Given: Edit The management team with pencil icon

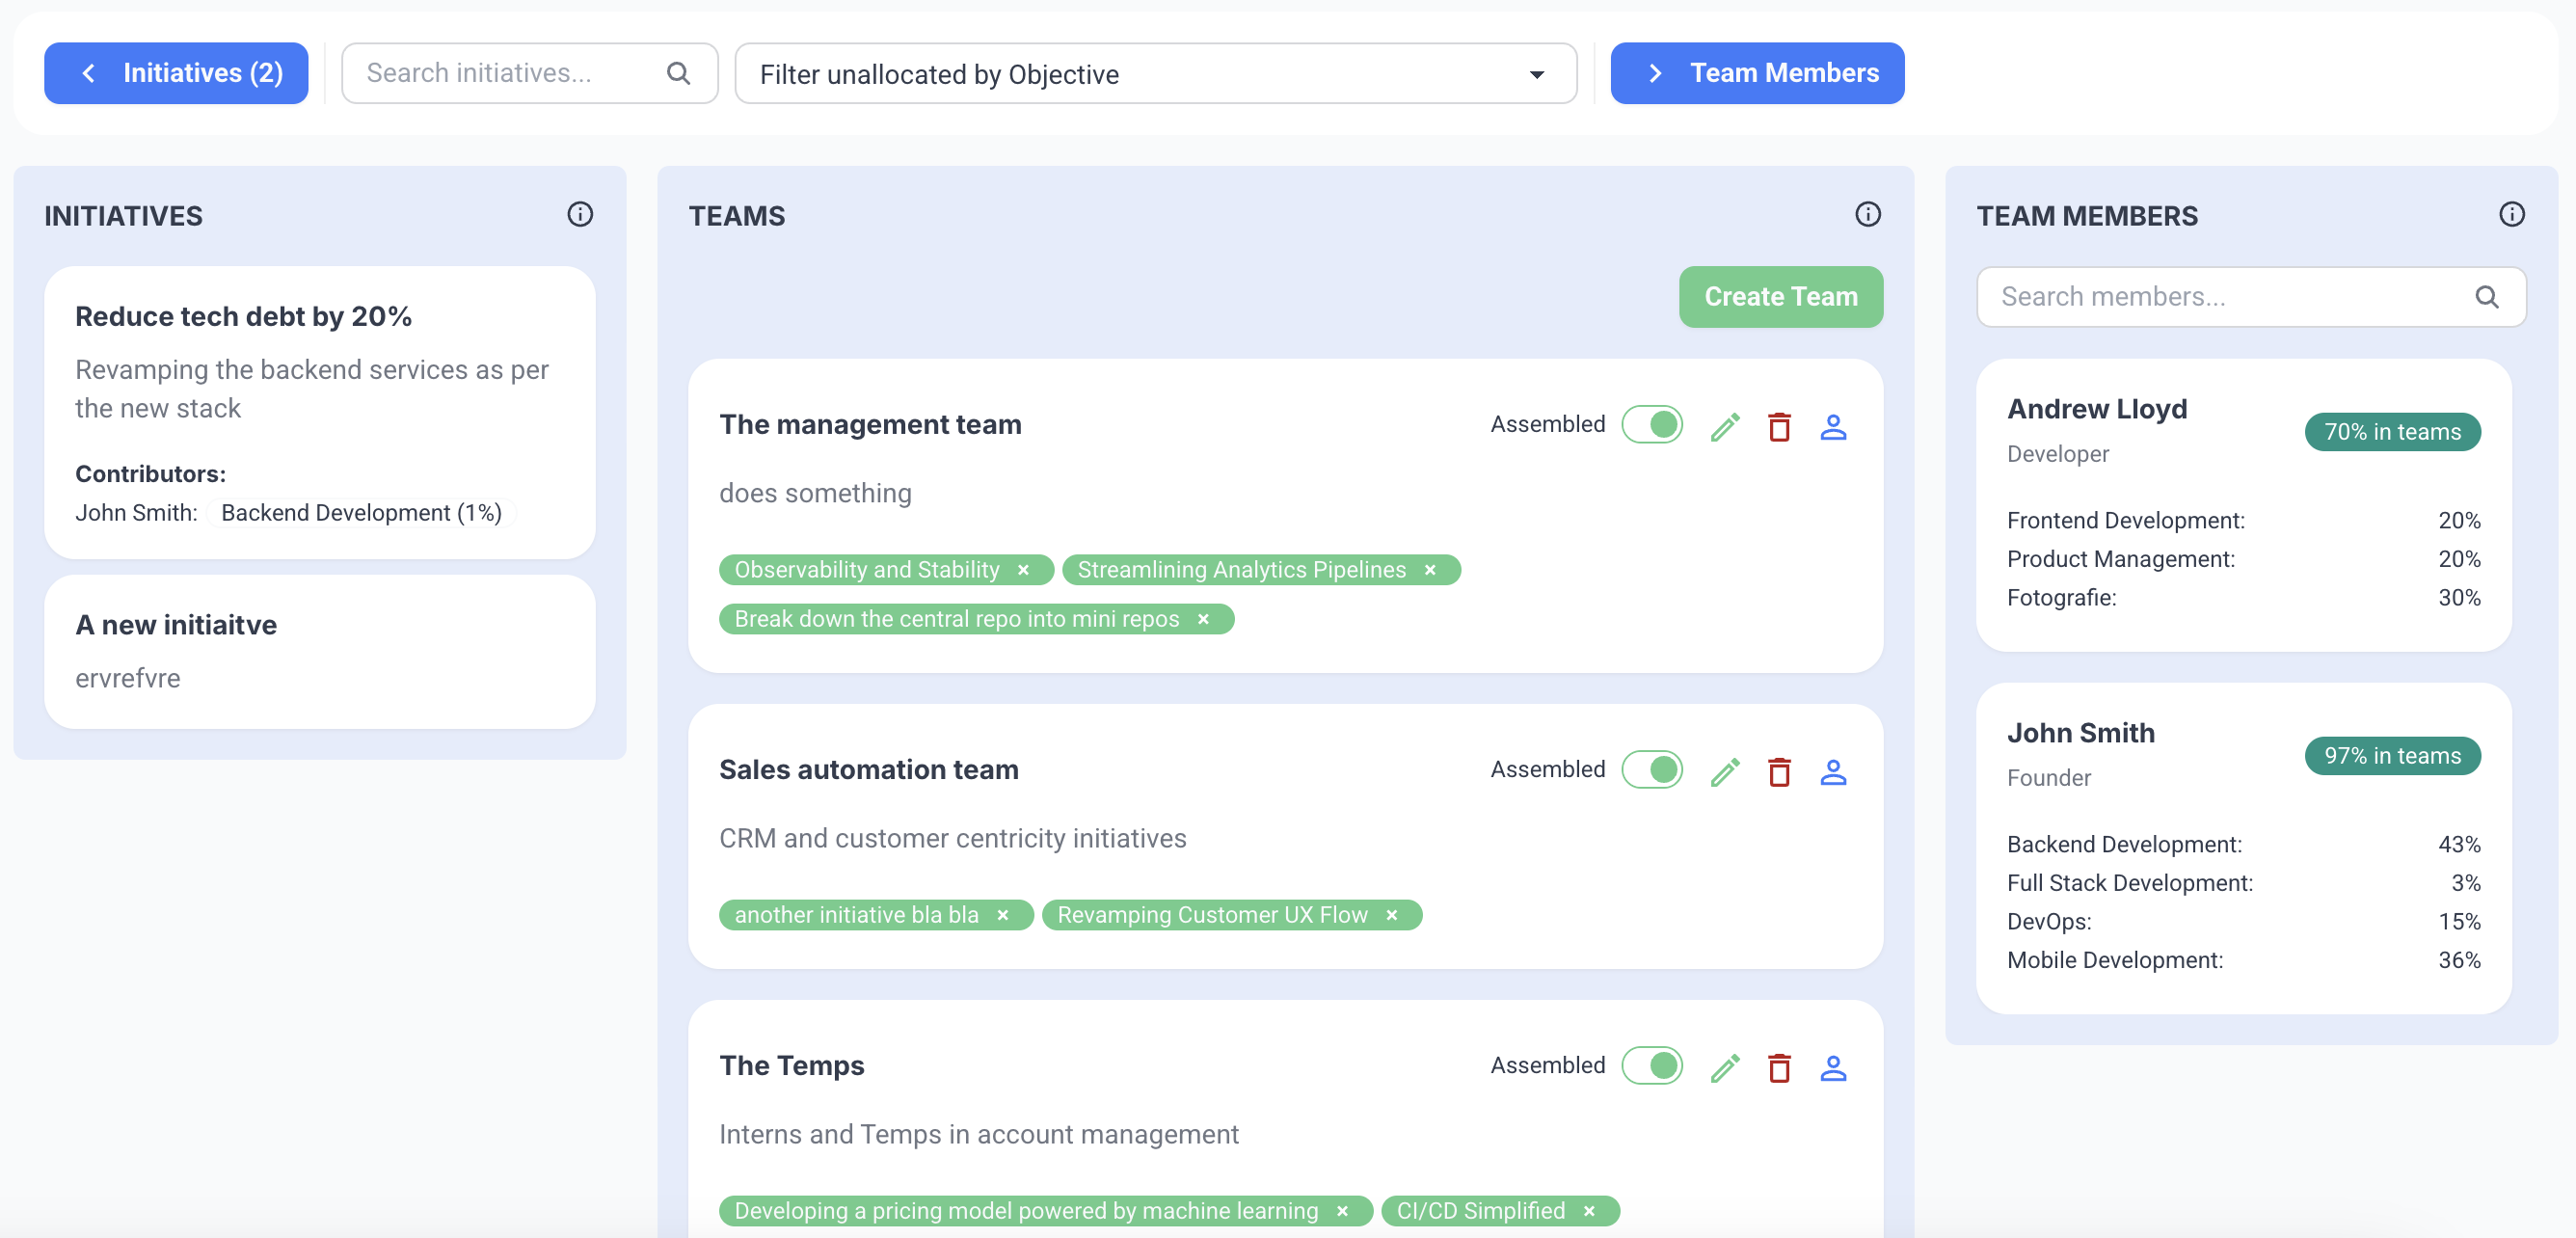Looking at the screenshot, I should click(x=1724, y=427).
